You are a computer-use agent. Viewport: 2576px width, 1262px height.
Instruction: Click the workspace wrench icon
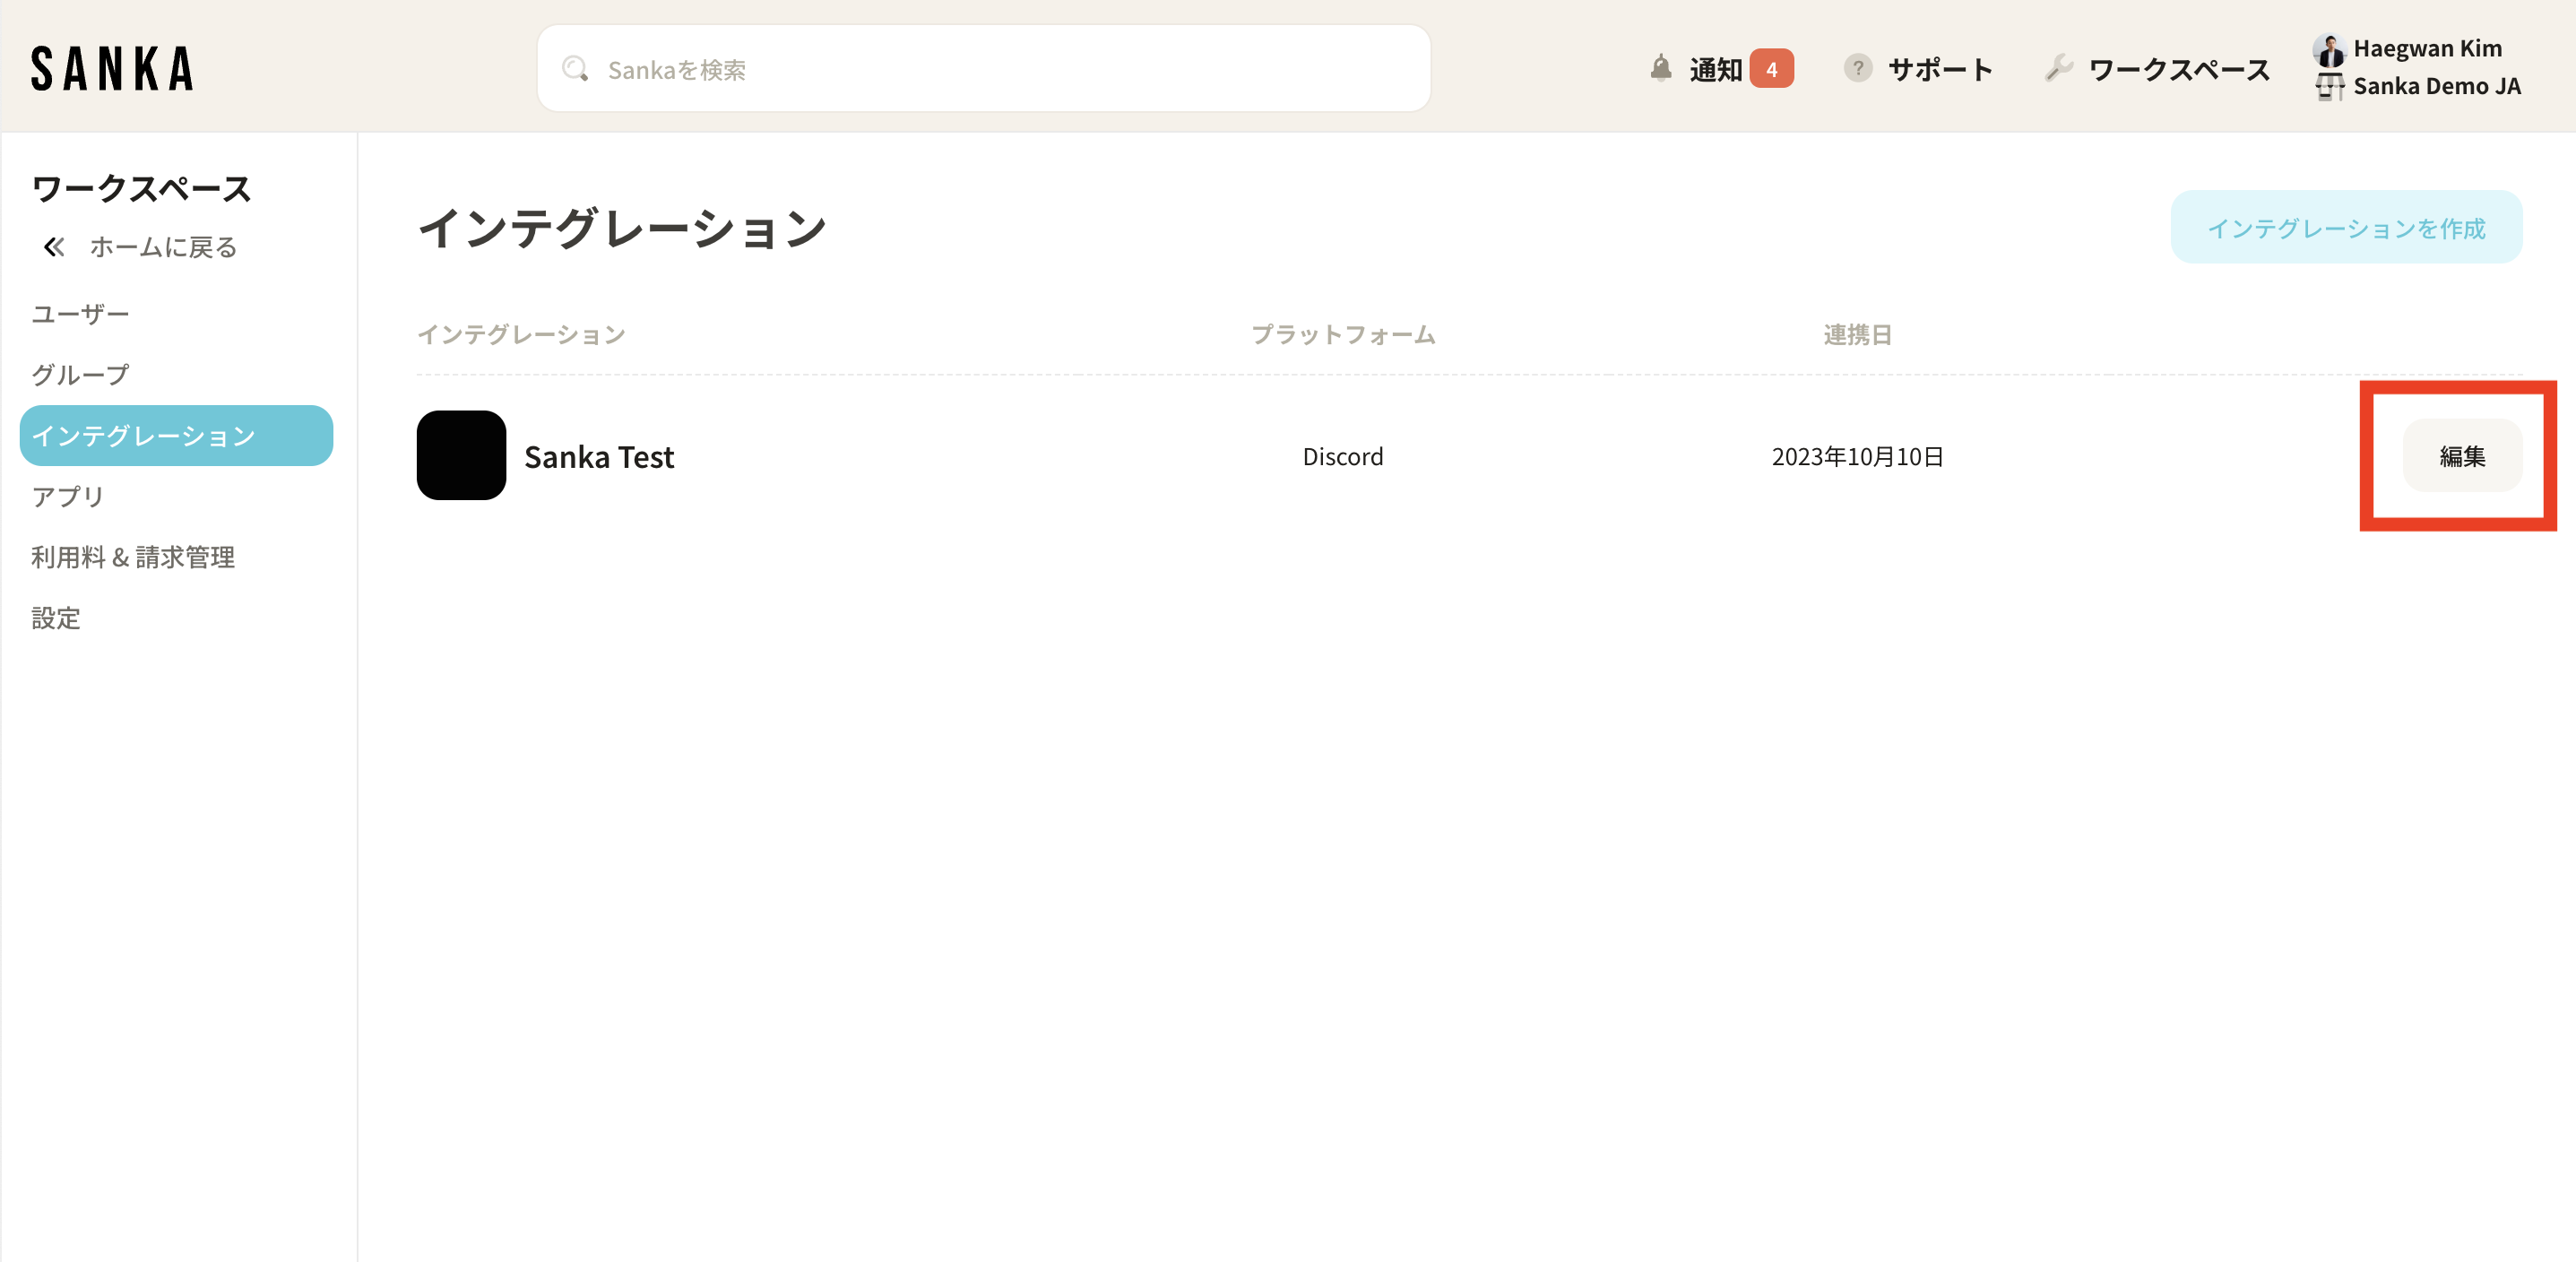click(x=2058, y=68)
